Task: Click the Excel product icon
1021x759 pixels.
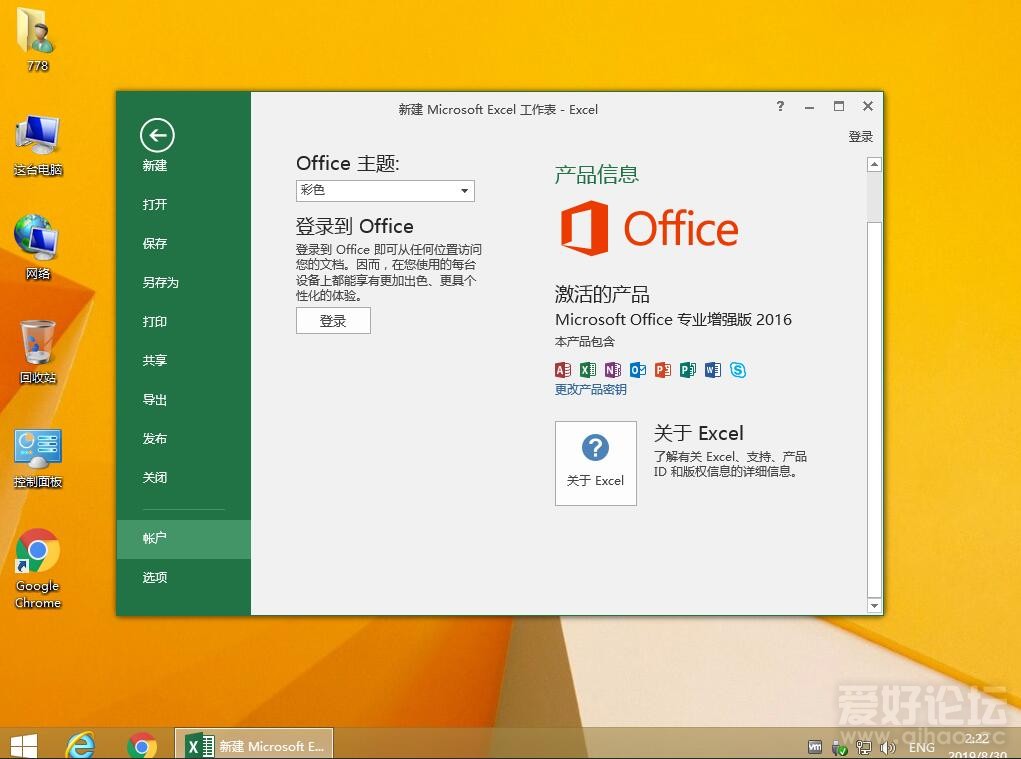Action: (x=588, y=370)
